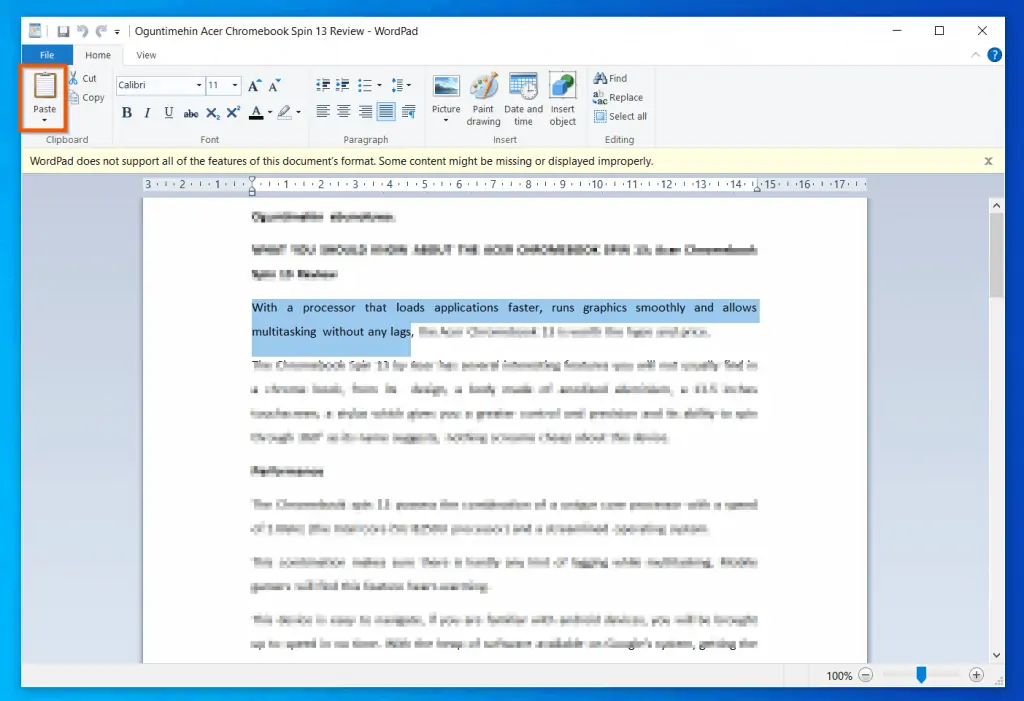This screenshot has width=1024, height=701.
Task: Click the line spacing icon
Action: point(398,85)
